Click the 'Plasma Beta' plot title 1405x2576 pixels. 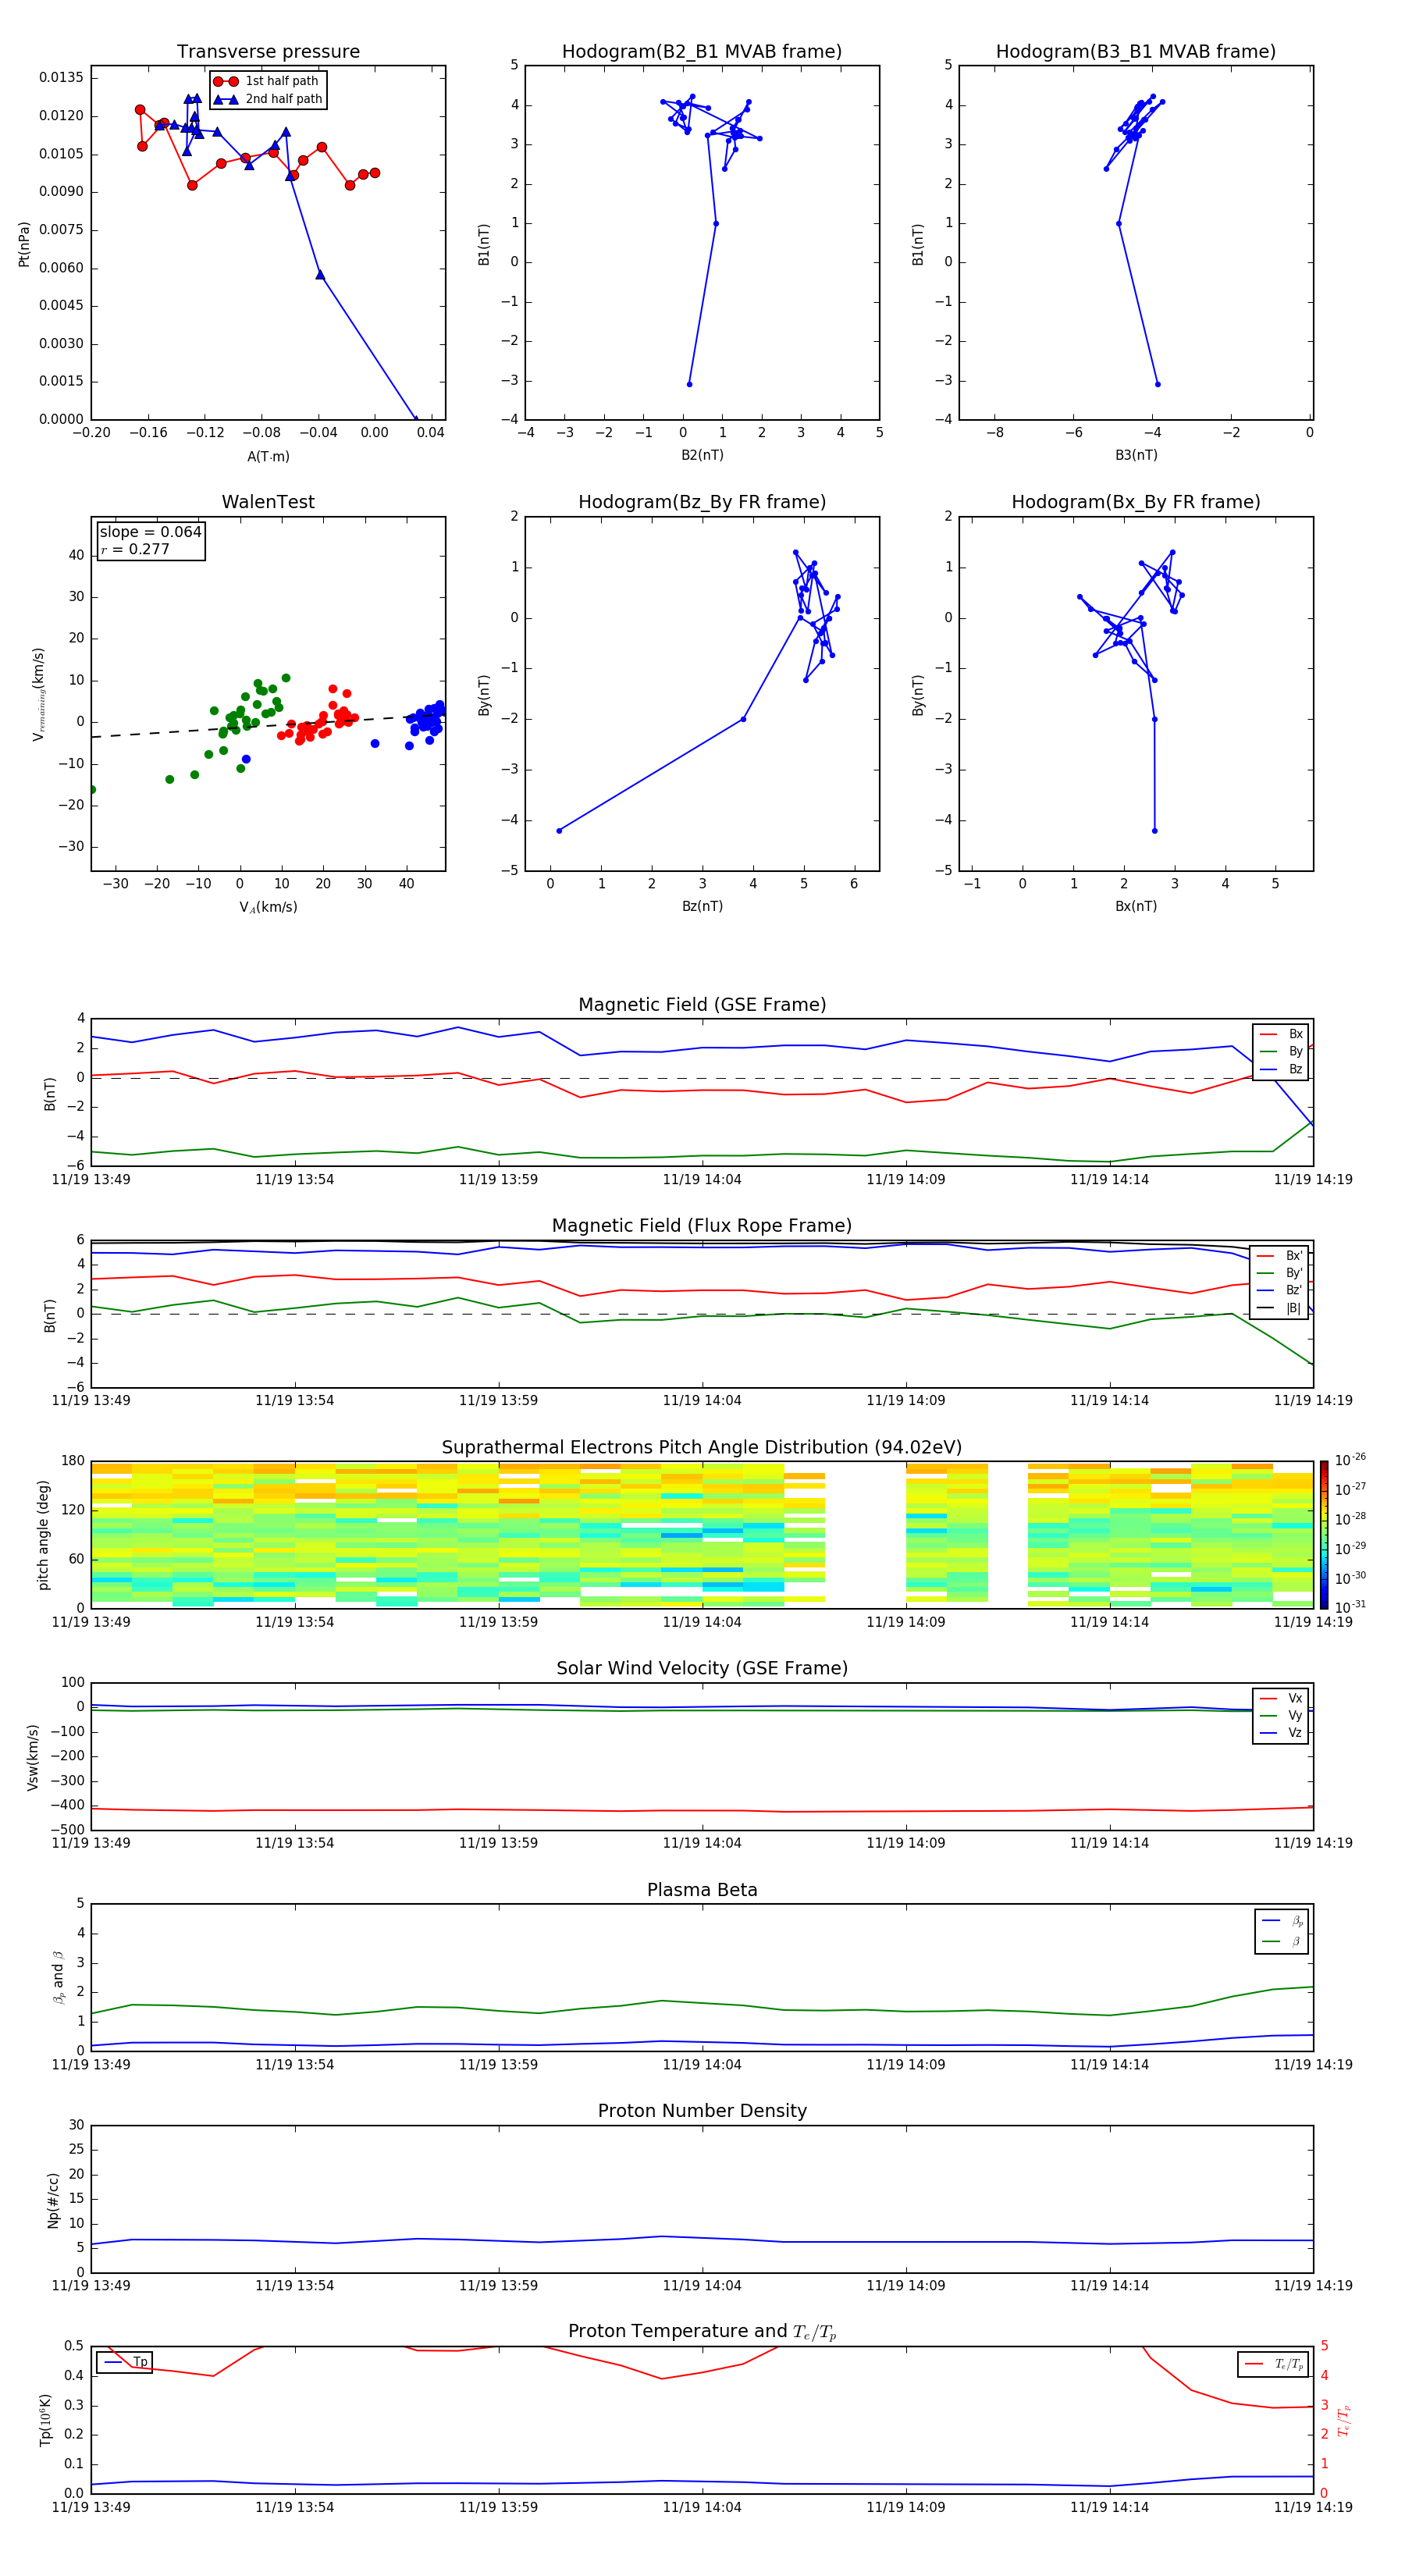702,1890
